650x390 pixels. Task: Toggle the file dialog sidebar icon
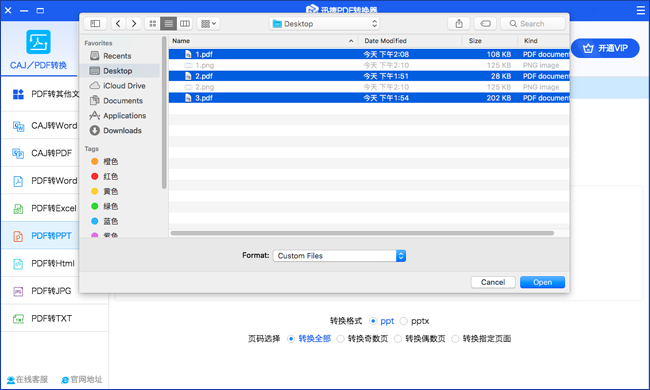pos(95,24)
